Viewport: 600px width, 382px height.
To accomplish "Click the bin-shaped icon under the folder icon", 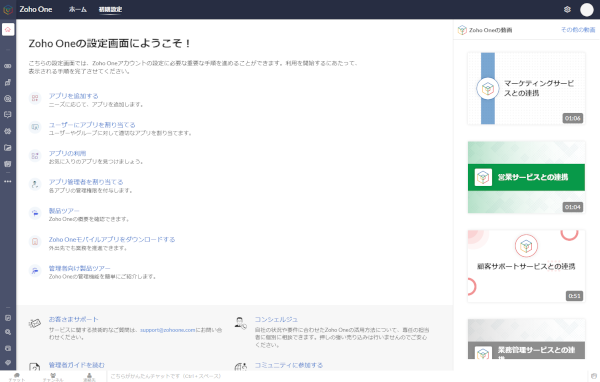I will (x=8, y=164).
